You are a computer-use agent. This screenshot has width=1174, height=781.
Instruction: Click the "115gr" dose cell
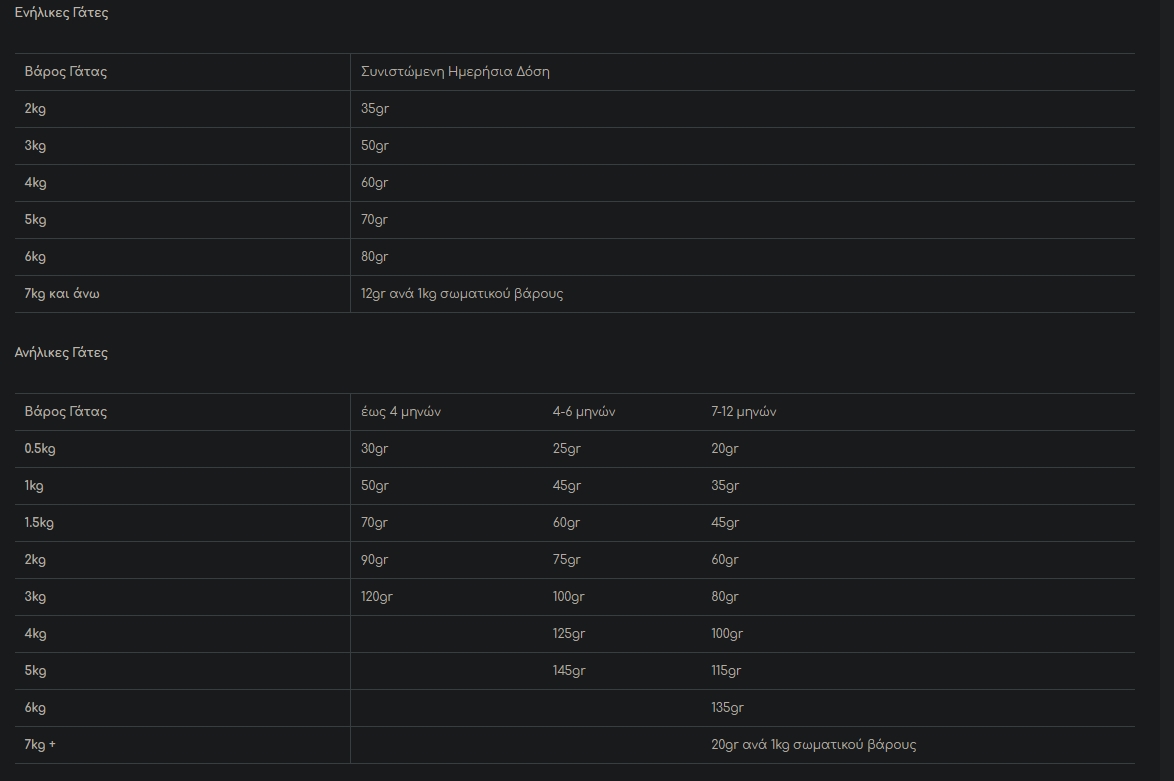pos(725,671)
